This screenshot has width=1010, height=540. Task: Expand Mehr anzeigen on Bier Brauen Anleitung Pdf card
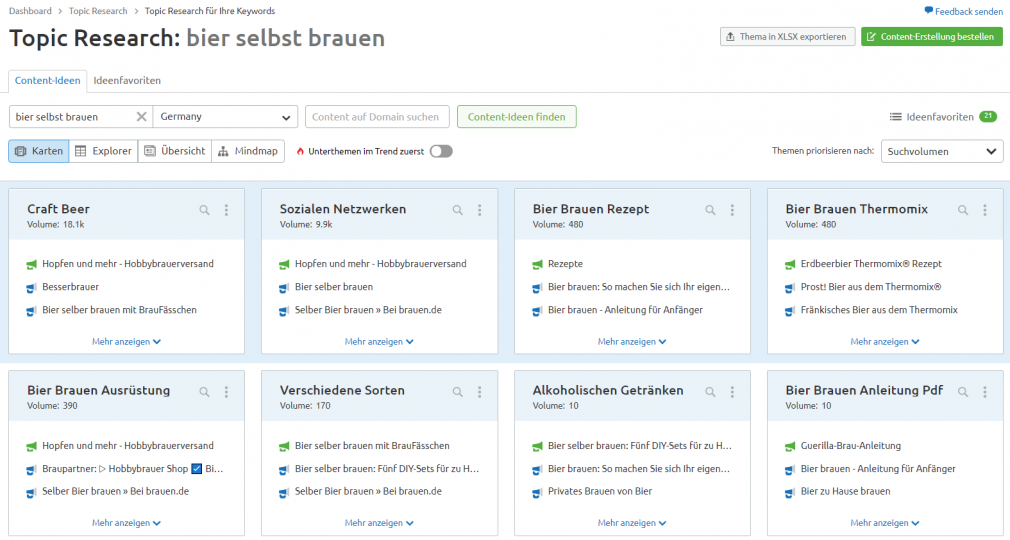[x=884, y=523]
